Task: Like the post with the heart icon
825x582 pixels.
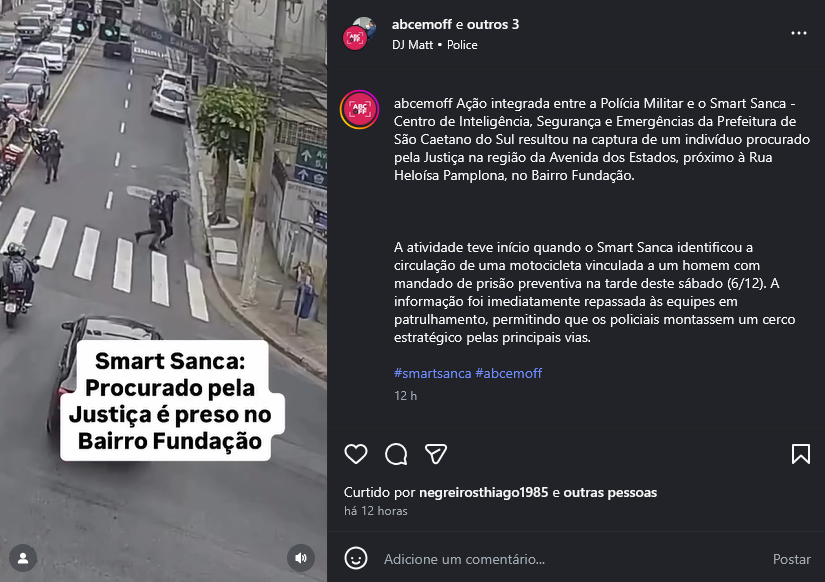Action: (356, 454)
